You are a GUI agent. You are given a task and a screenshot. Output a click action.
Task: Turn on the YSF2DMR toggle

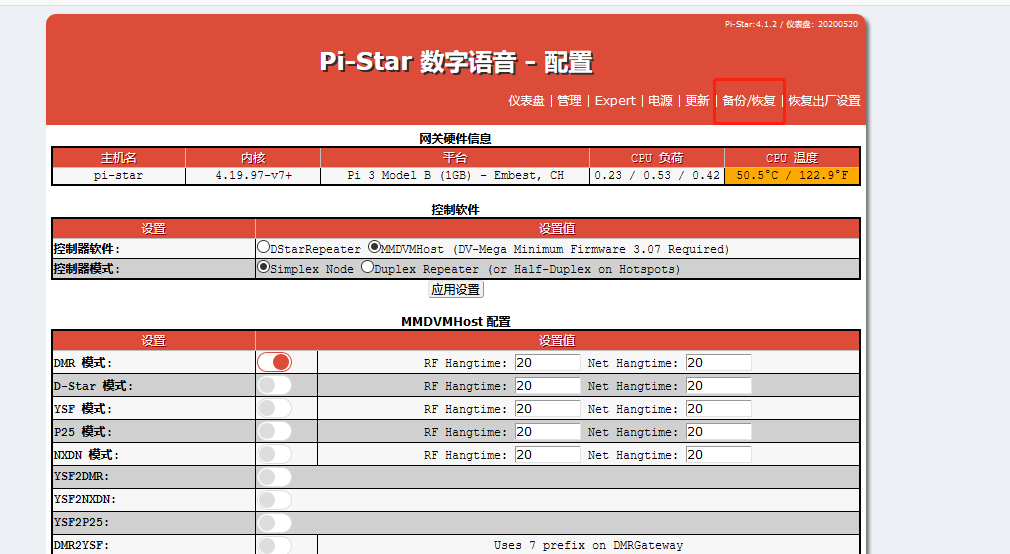coord(274,477)
